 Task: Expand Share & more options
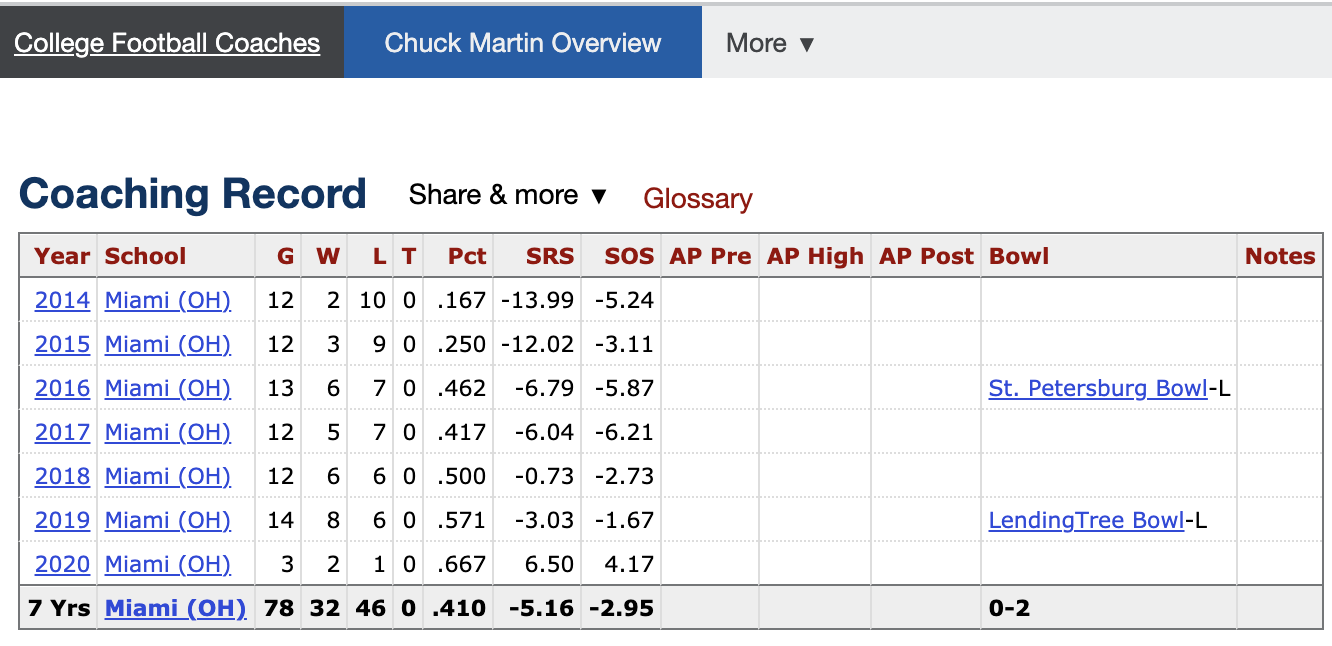[508, 195]
